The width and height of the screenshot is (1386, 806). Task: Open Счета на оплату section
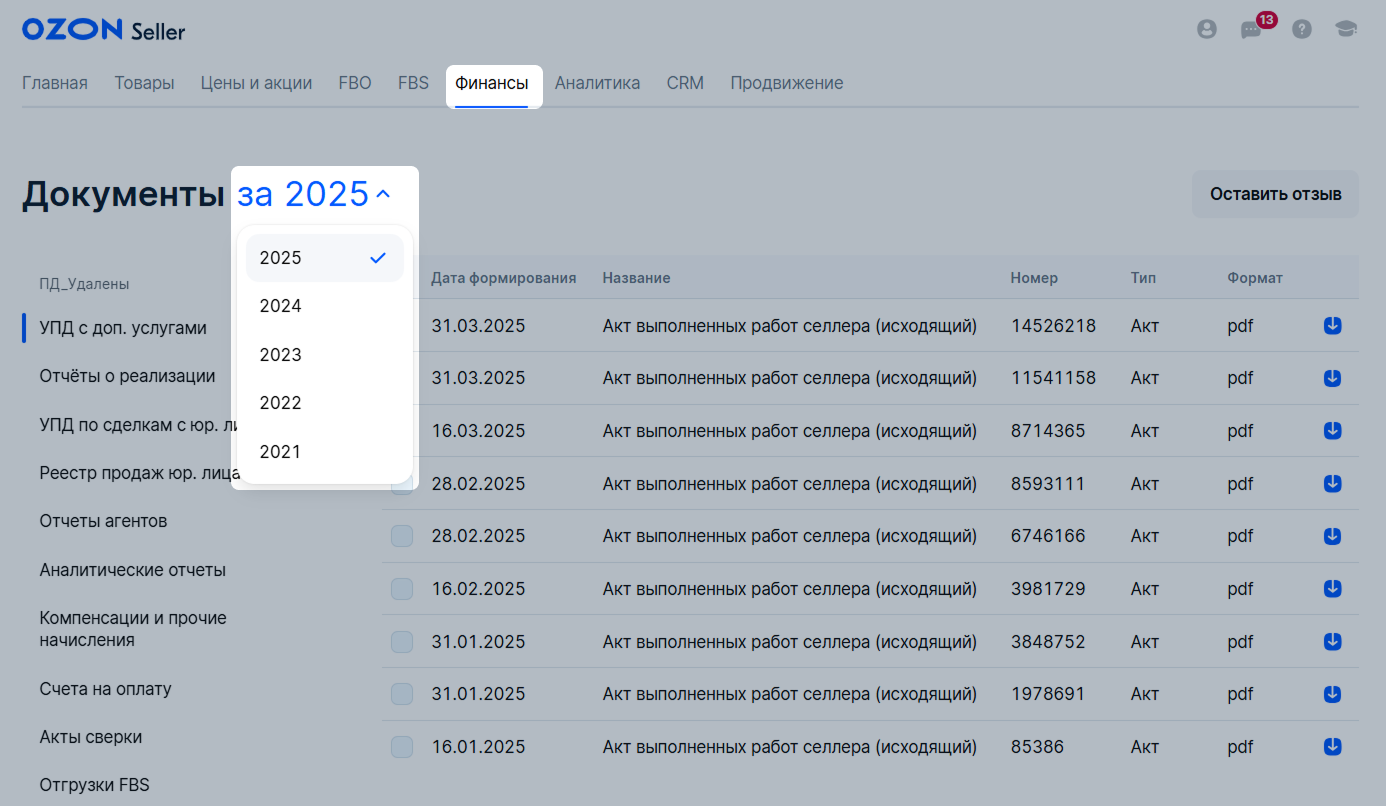coord(105,689)
